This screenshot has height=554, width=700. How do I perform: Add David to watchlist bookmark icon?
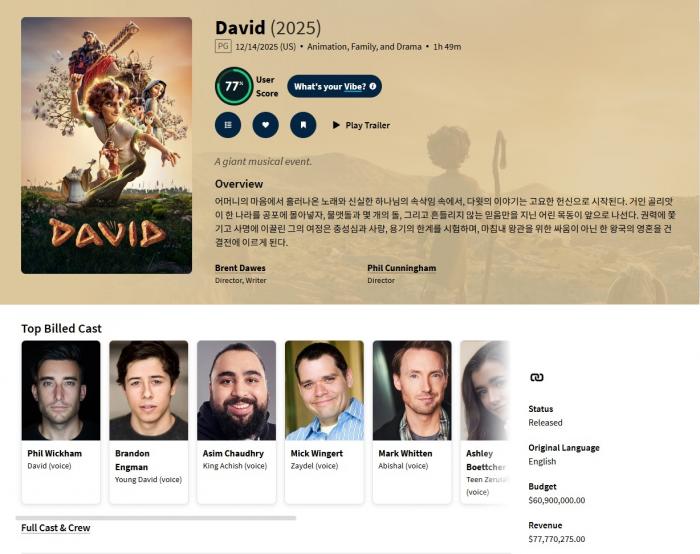pos(303,125)
